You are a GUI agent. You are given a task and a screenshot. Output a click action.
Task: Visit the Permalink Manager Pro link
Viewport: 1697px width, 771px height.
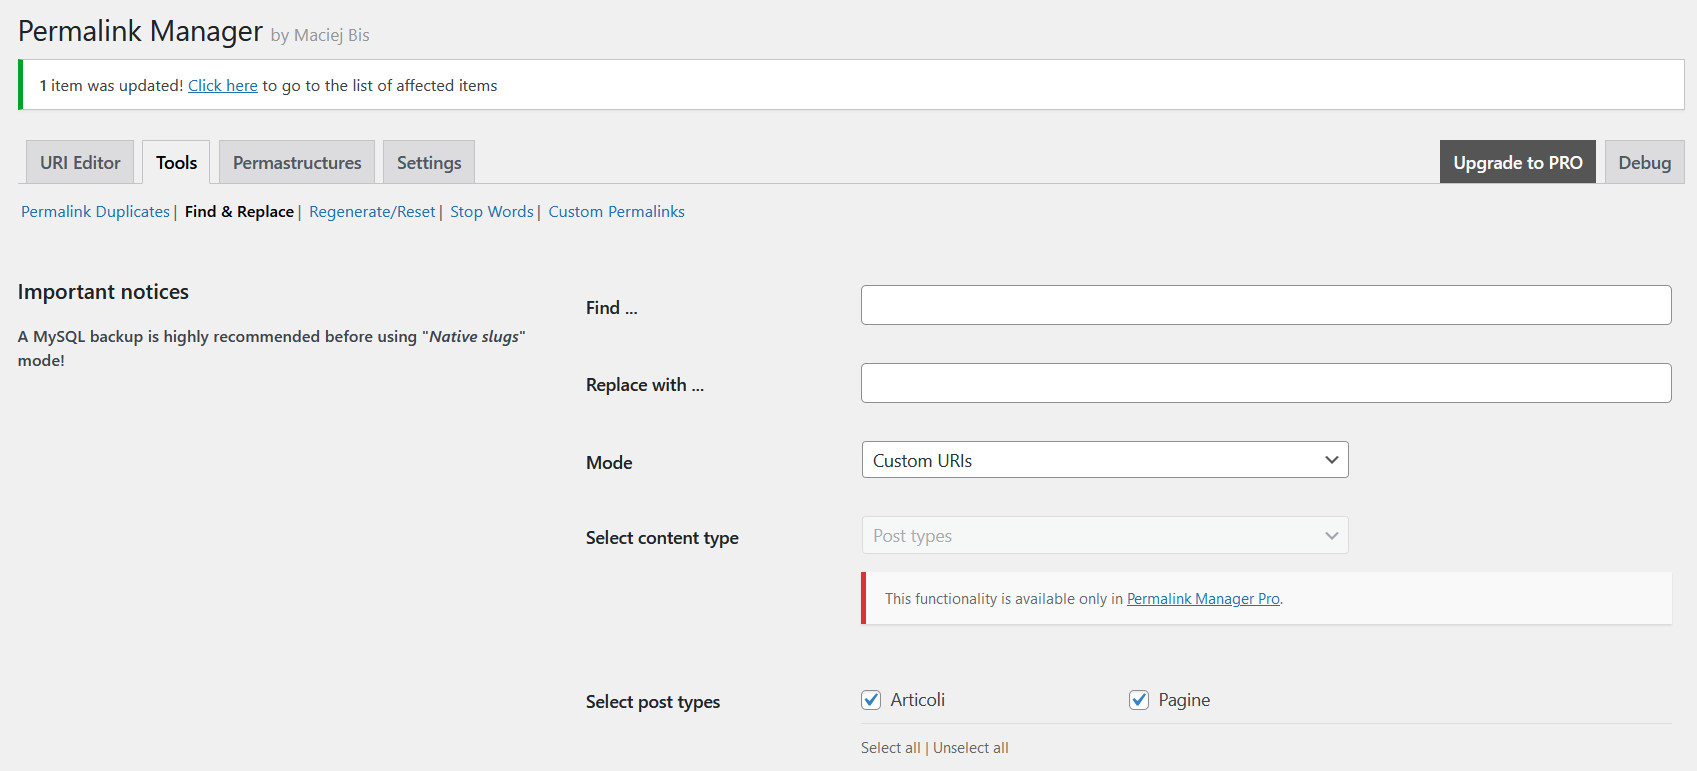(1203, 599)
